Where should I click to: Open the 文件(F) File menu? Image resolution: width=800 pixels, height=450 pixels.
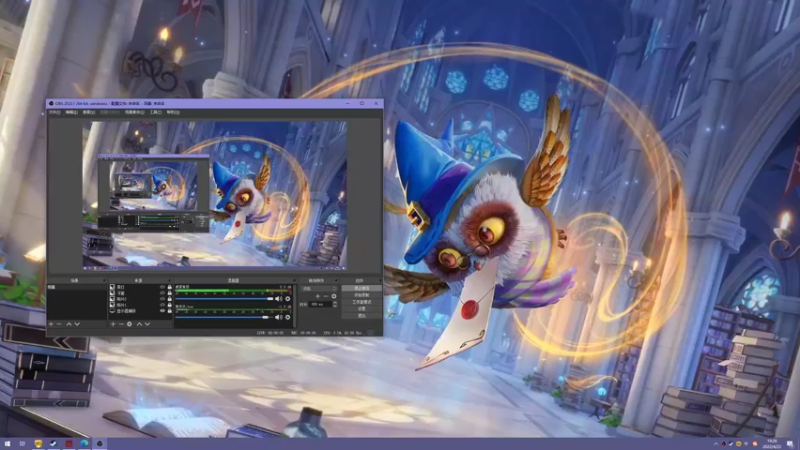tap(55, 112)
